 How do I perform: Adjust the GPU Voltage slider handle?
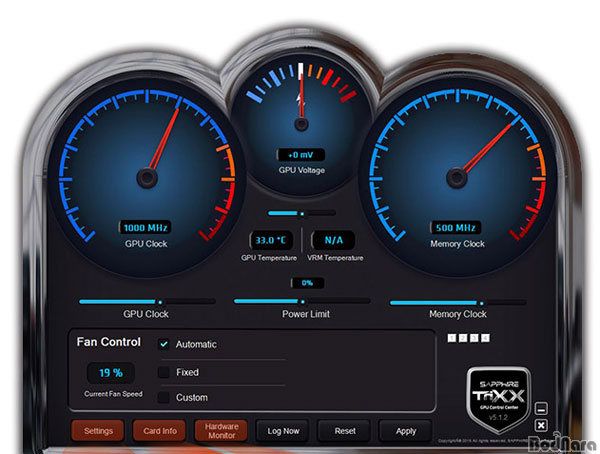click(x=302, y=213)
